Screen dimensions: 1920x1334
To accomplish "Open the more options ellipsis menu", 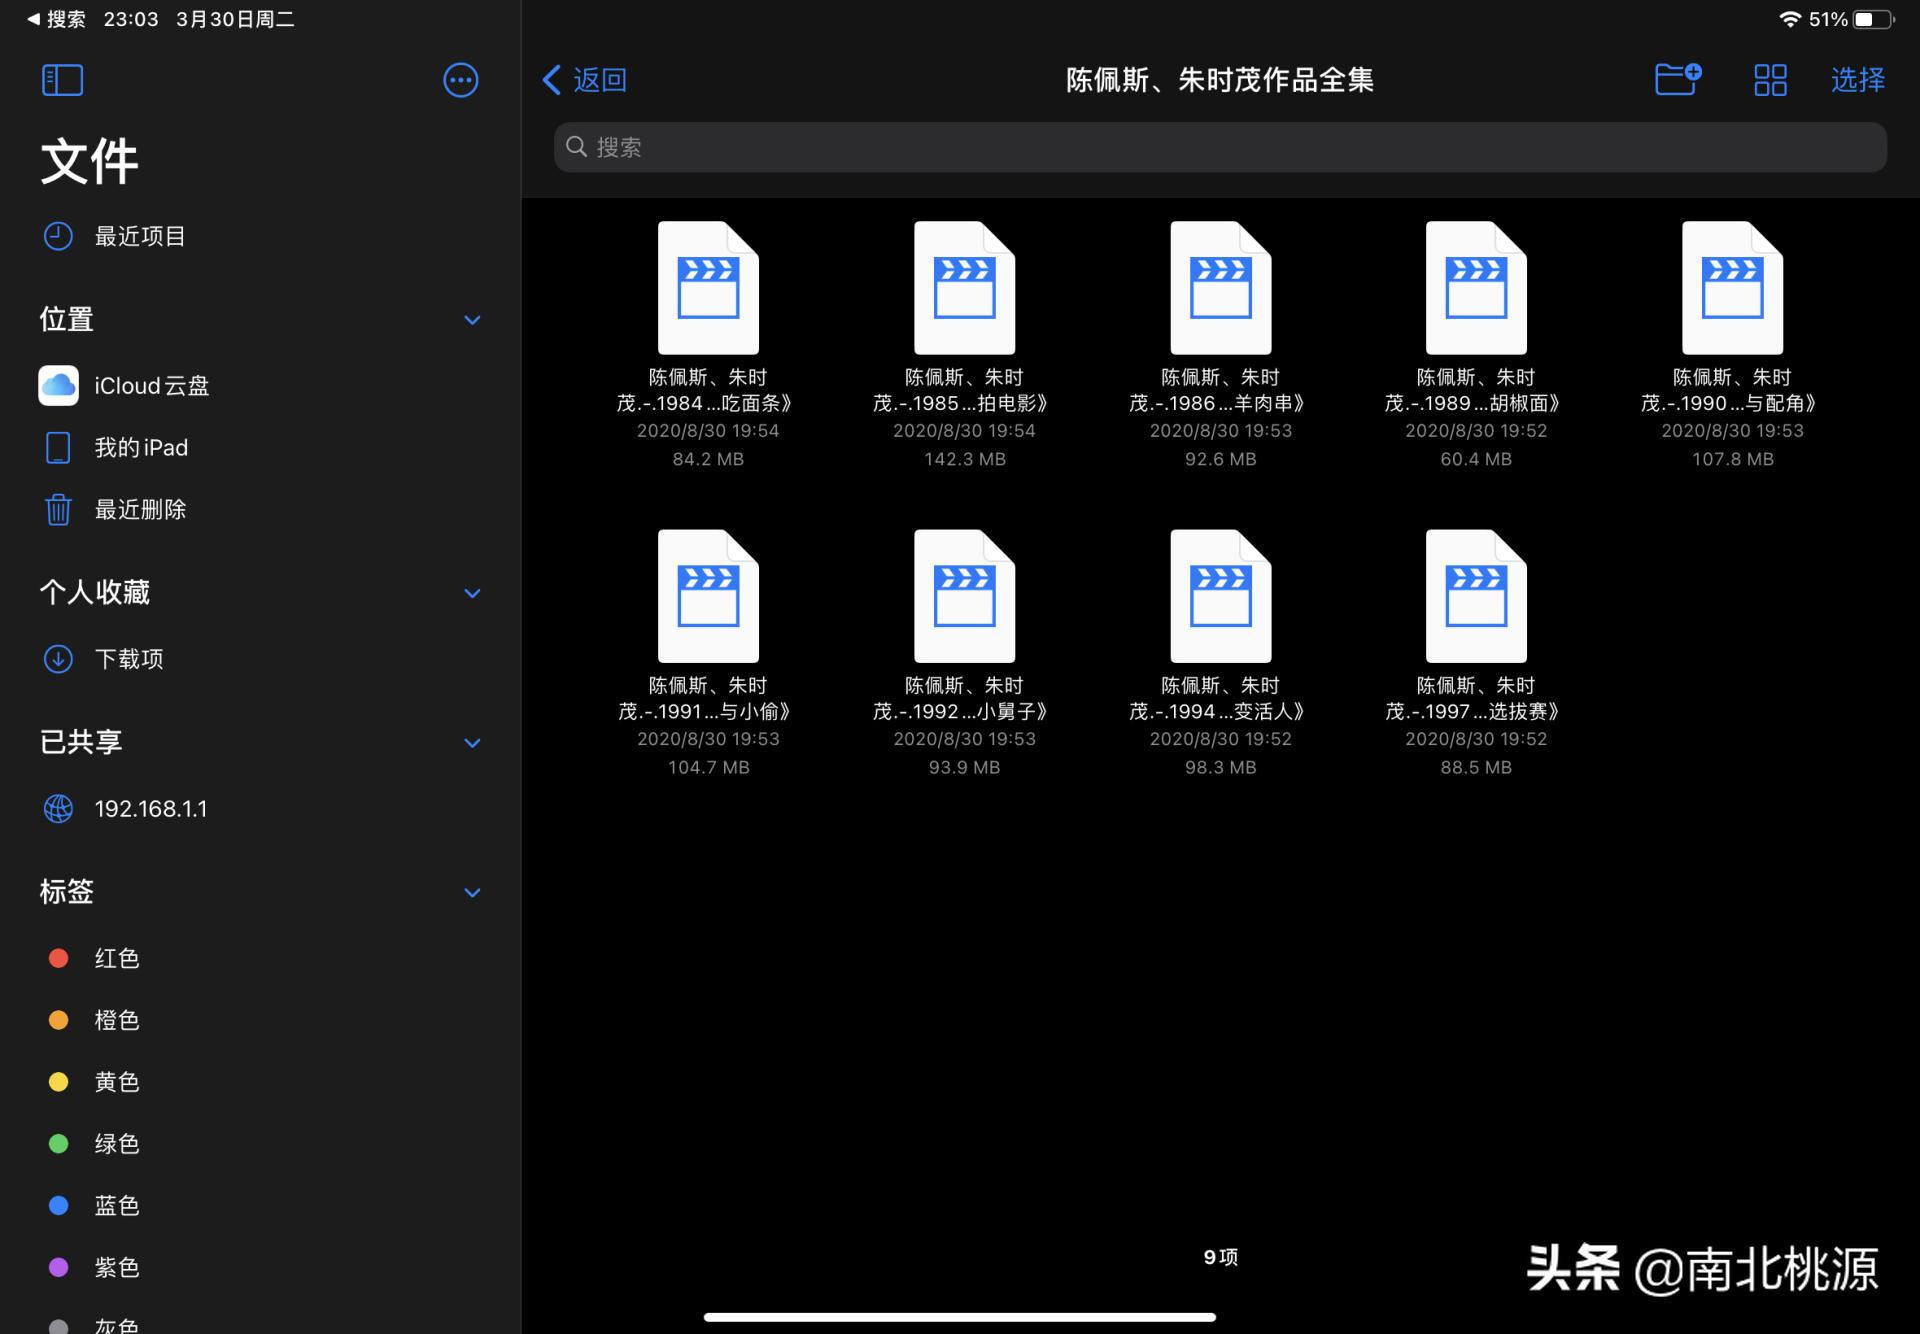I will (x=460, y=80).
